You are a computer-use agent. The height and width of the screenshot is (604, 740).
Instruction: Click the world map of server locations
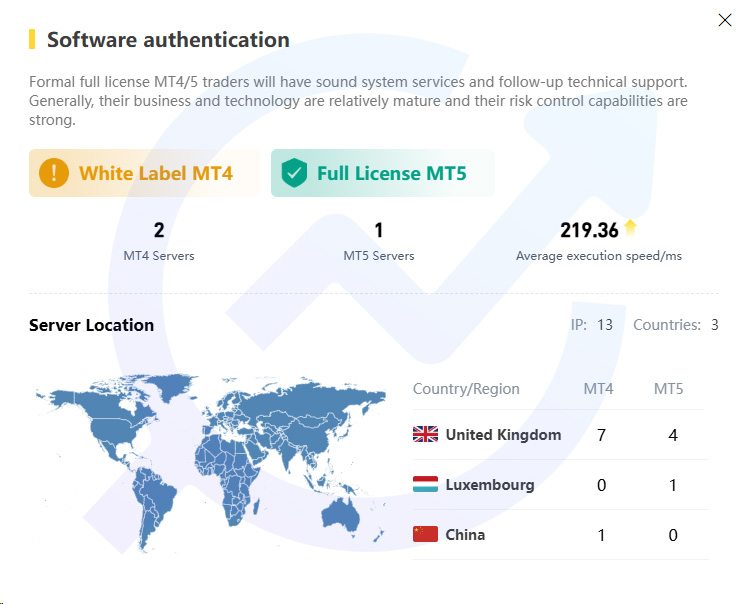pos(210,462)
